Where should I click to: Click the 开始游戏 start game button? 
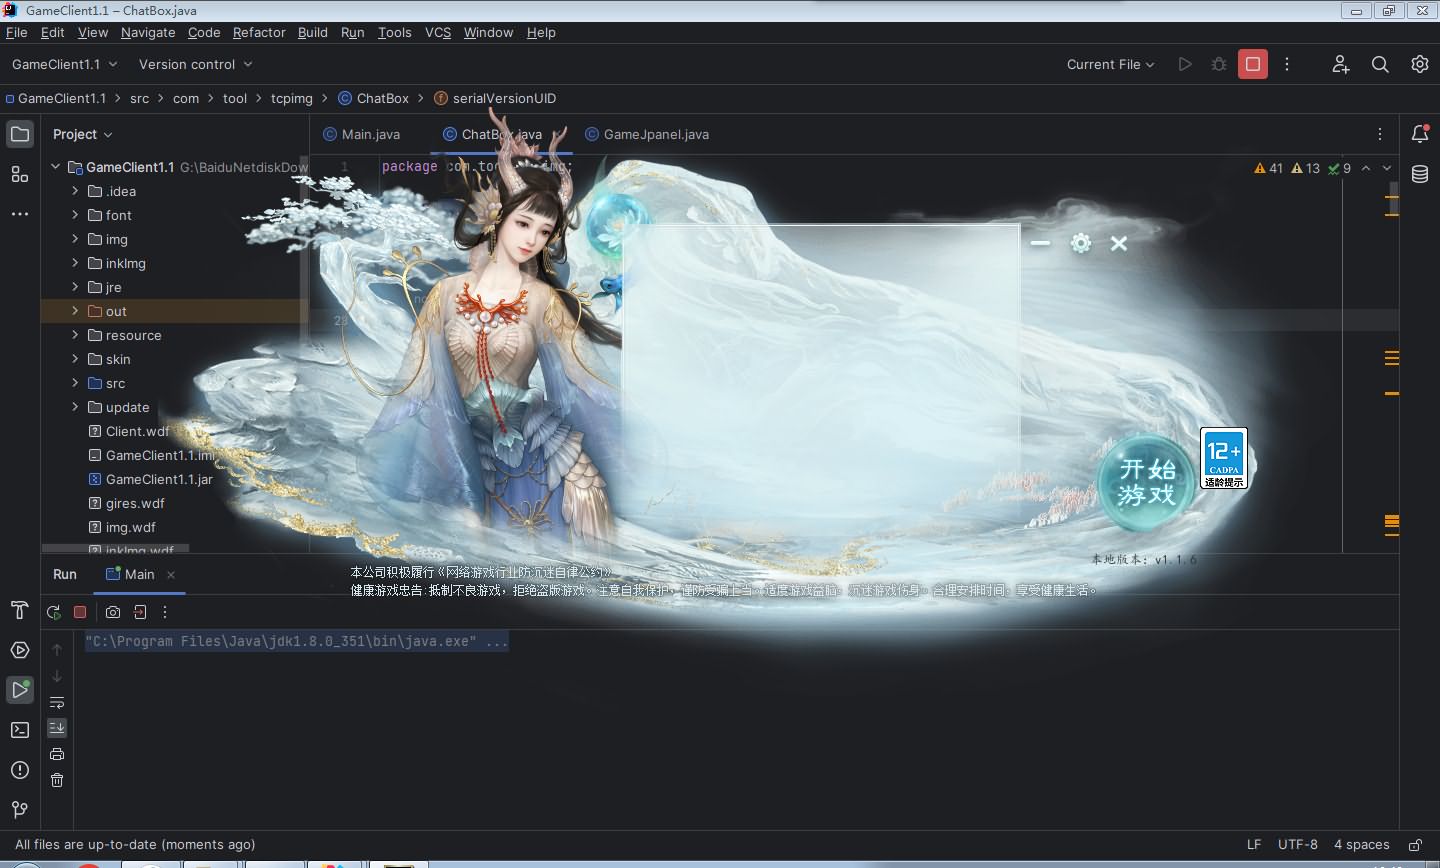1146,483
